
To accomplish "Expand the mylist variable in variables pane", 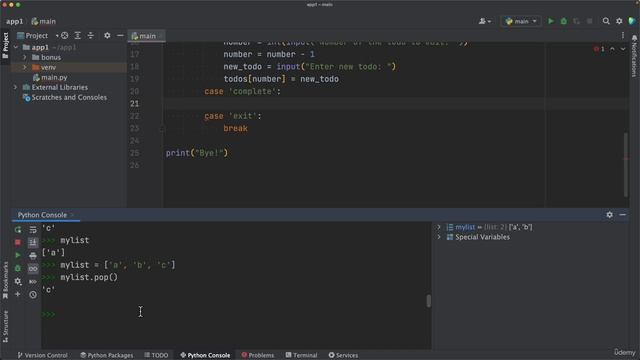I will click(439, 227).
